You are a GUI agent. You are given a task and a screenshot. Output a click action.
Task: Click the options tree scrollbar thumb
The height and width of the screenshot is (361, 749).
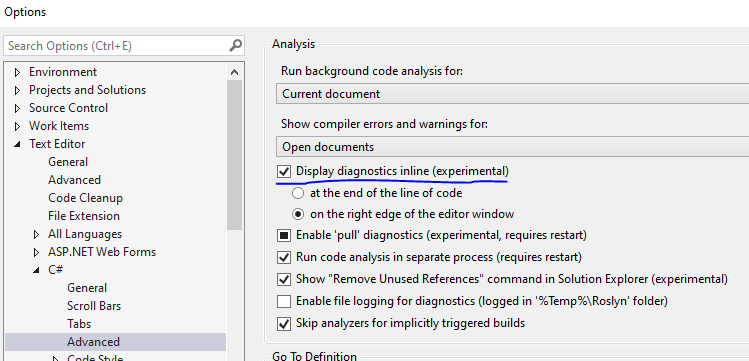(234, 155)
